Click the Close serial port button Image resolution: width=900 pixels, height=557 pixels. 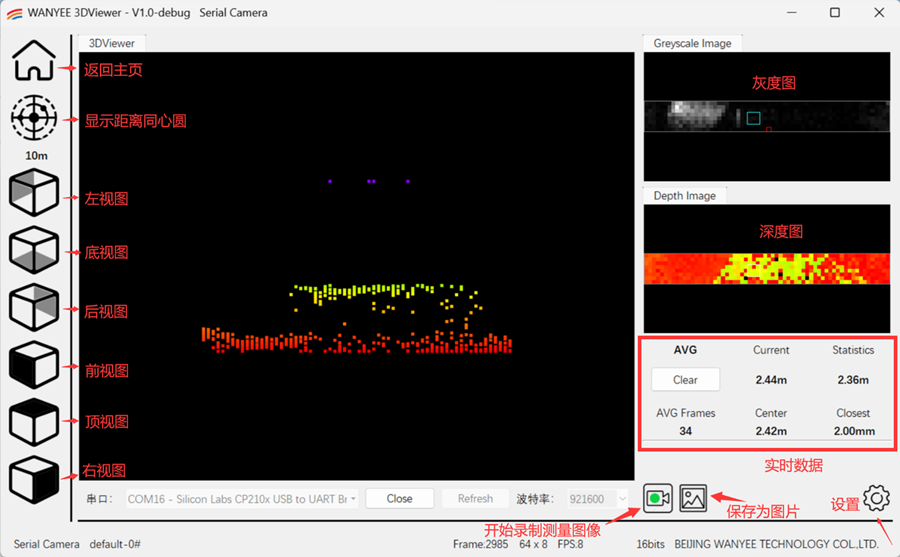tap(399, 498)
